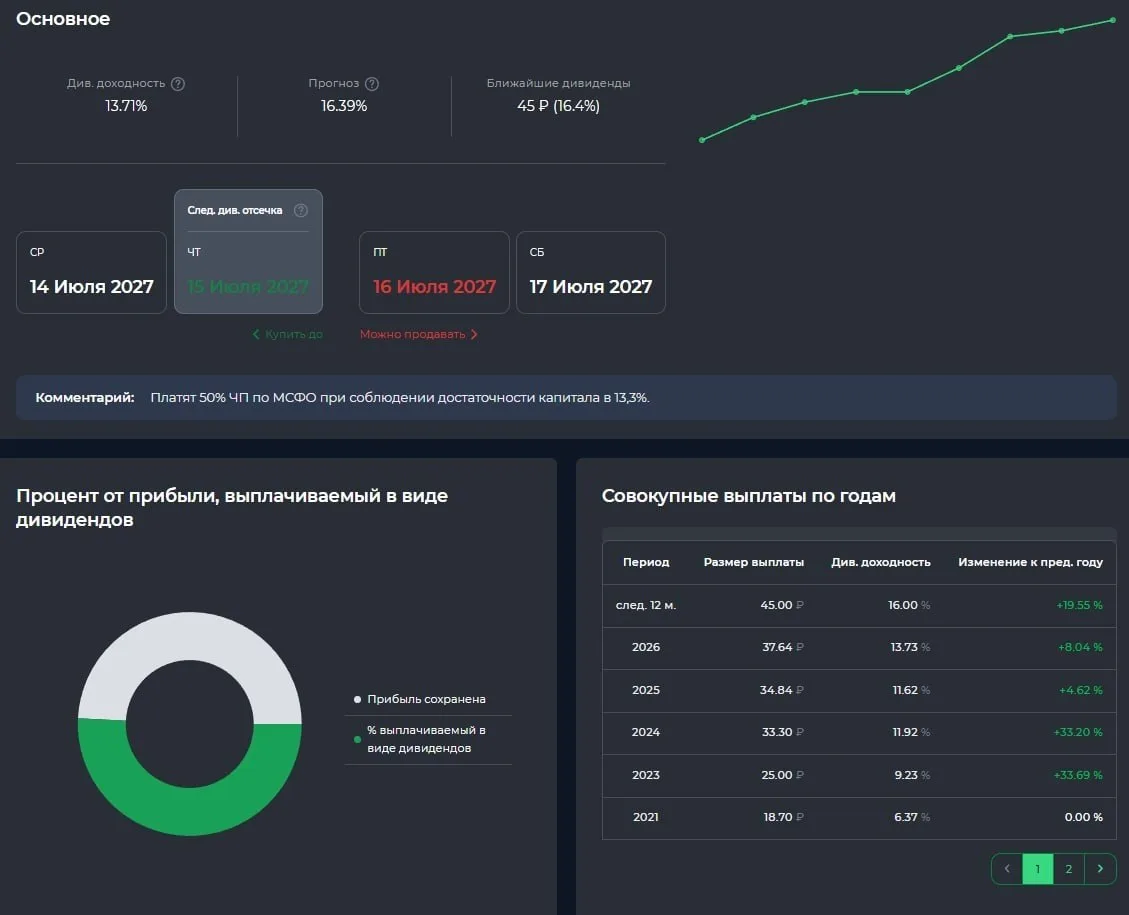Click the +19.55 % change value
This screenshot has width=1129, height=915.
click(x=1079, y=605)
